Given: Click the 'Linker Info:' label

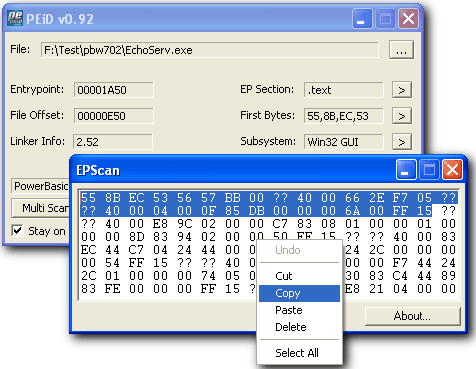Looking at the screenshot, I should point(37,141).
